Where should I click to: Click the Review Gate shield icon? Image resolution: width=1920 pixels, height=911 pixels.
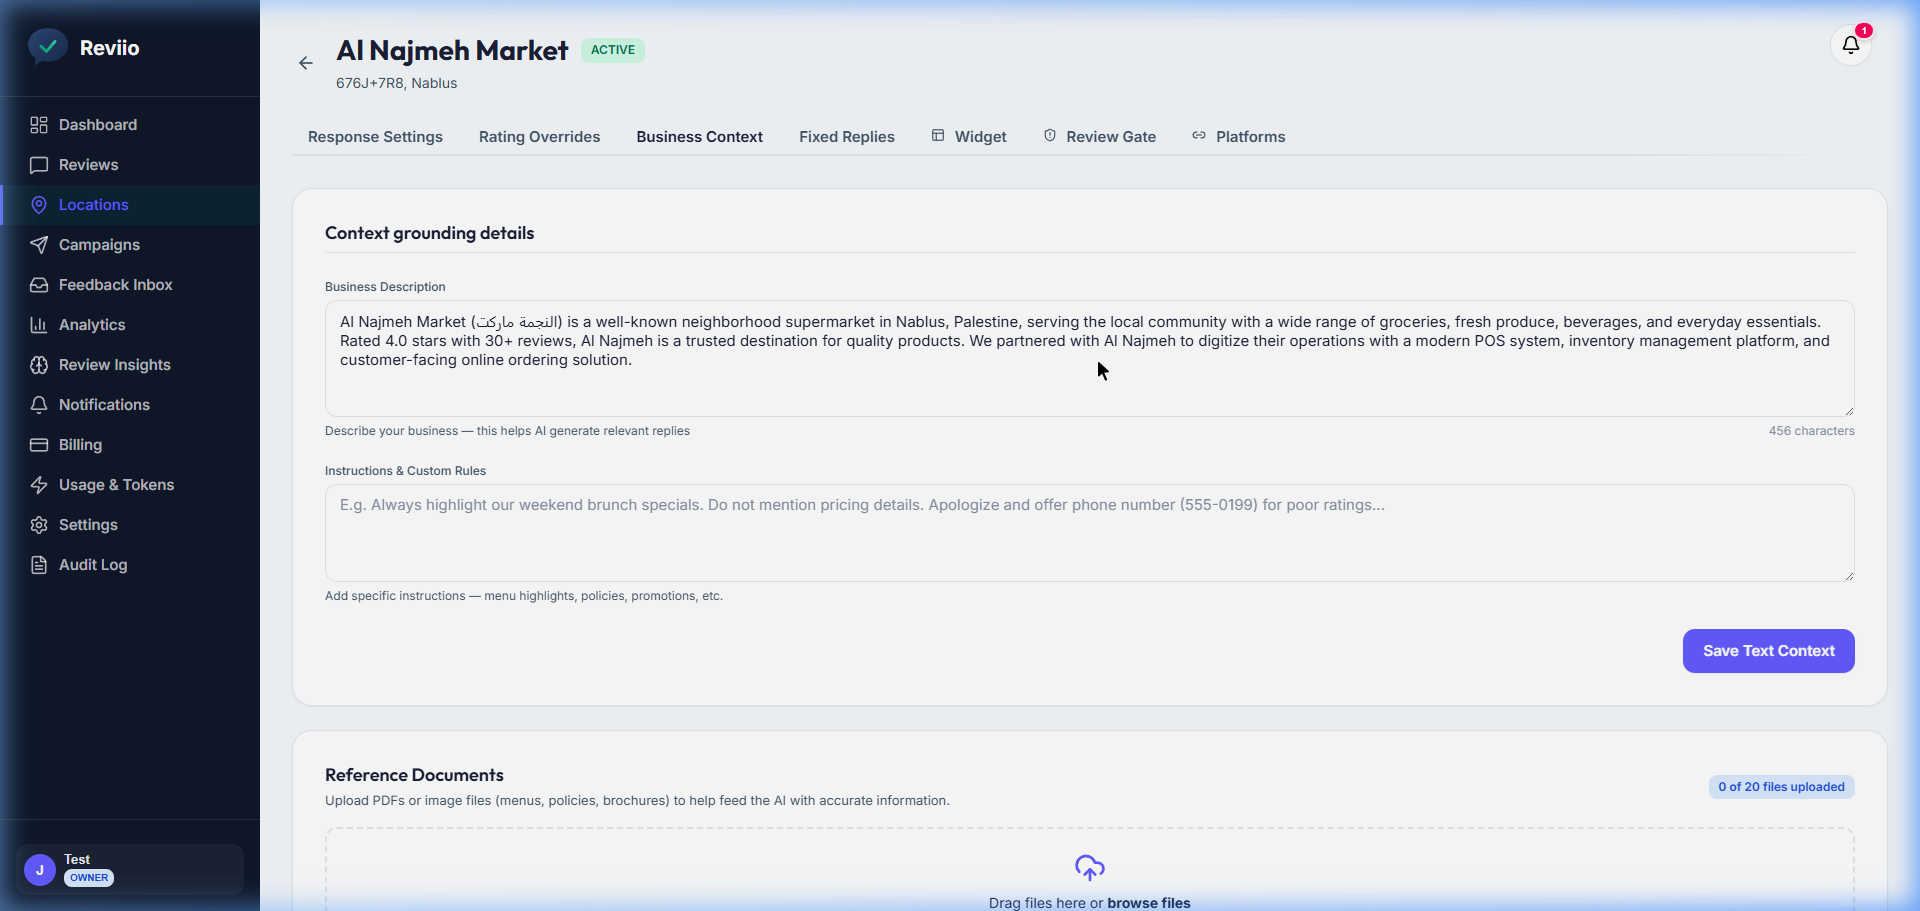[1050, 135]
